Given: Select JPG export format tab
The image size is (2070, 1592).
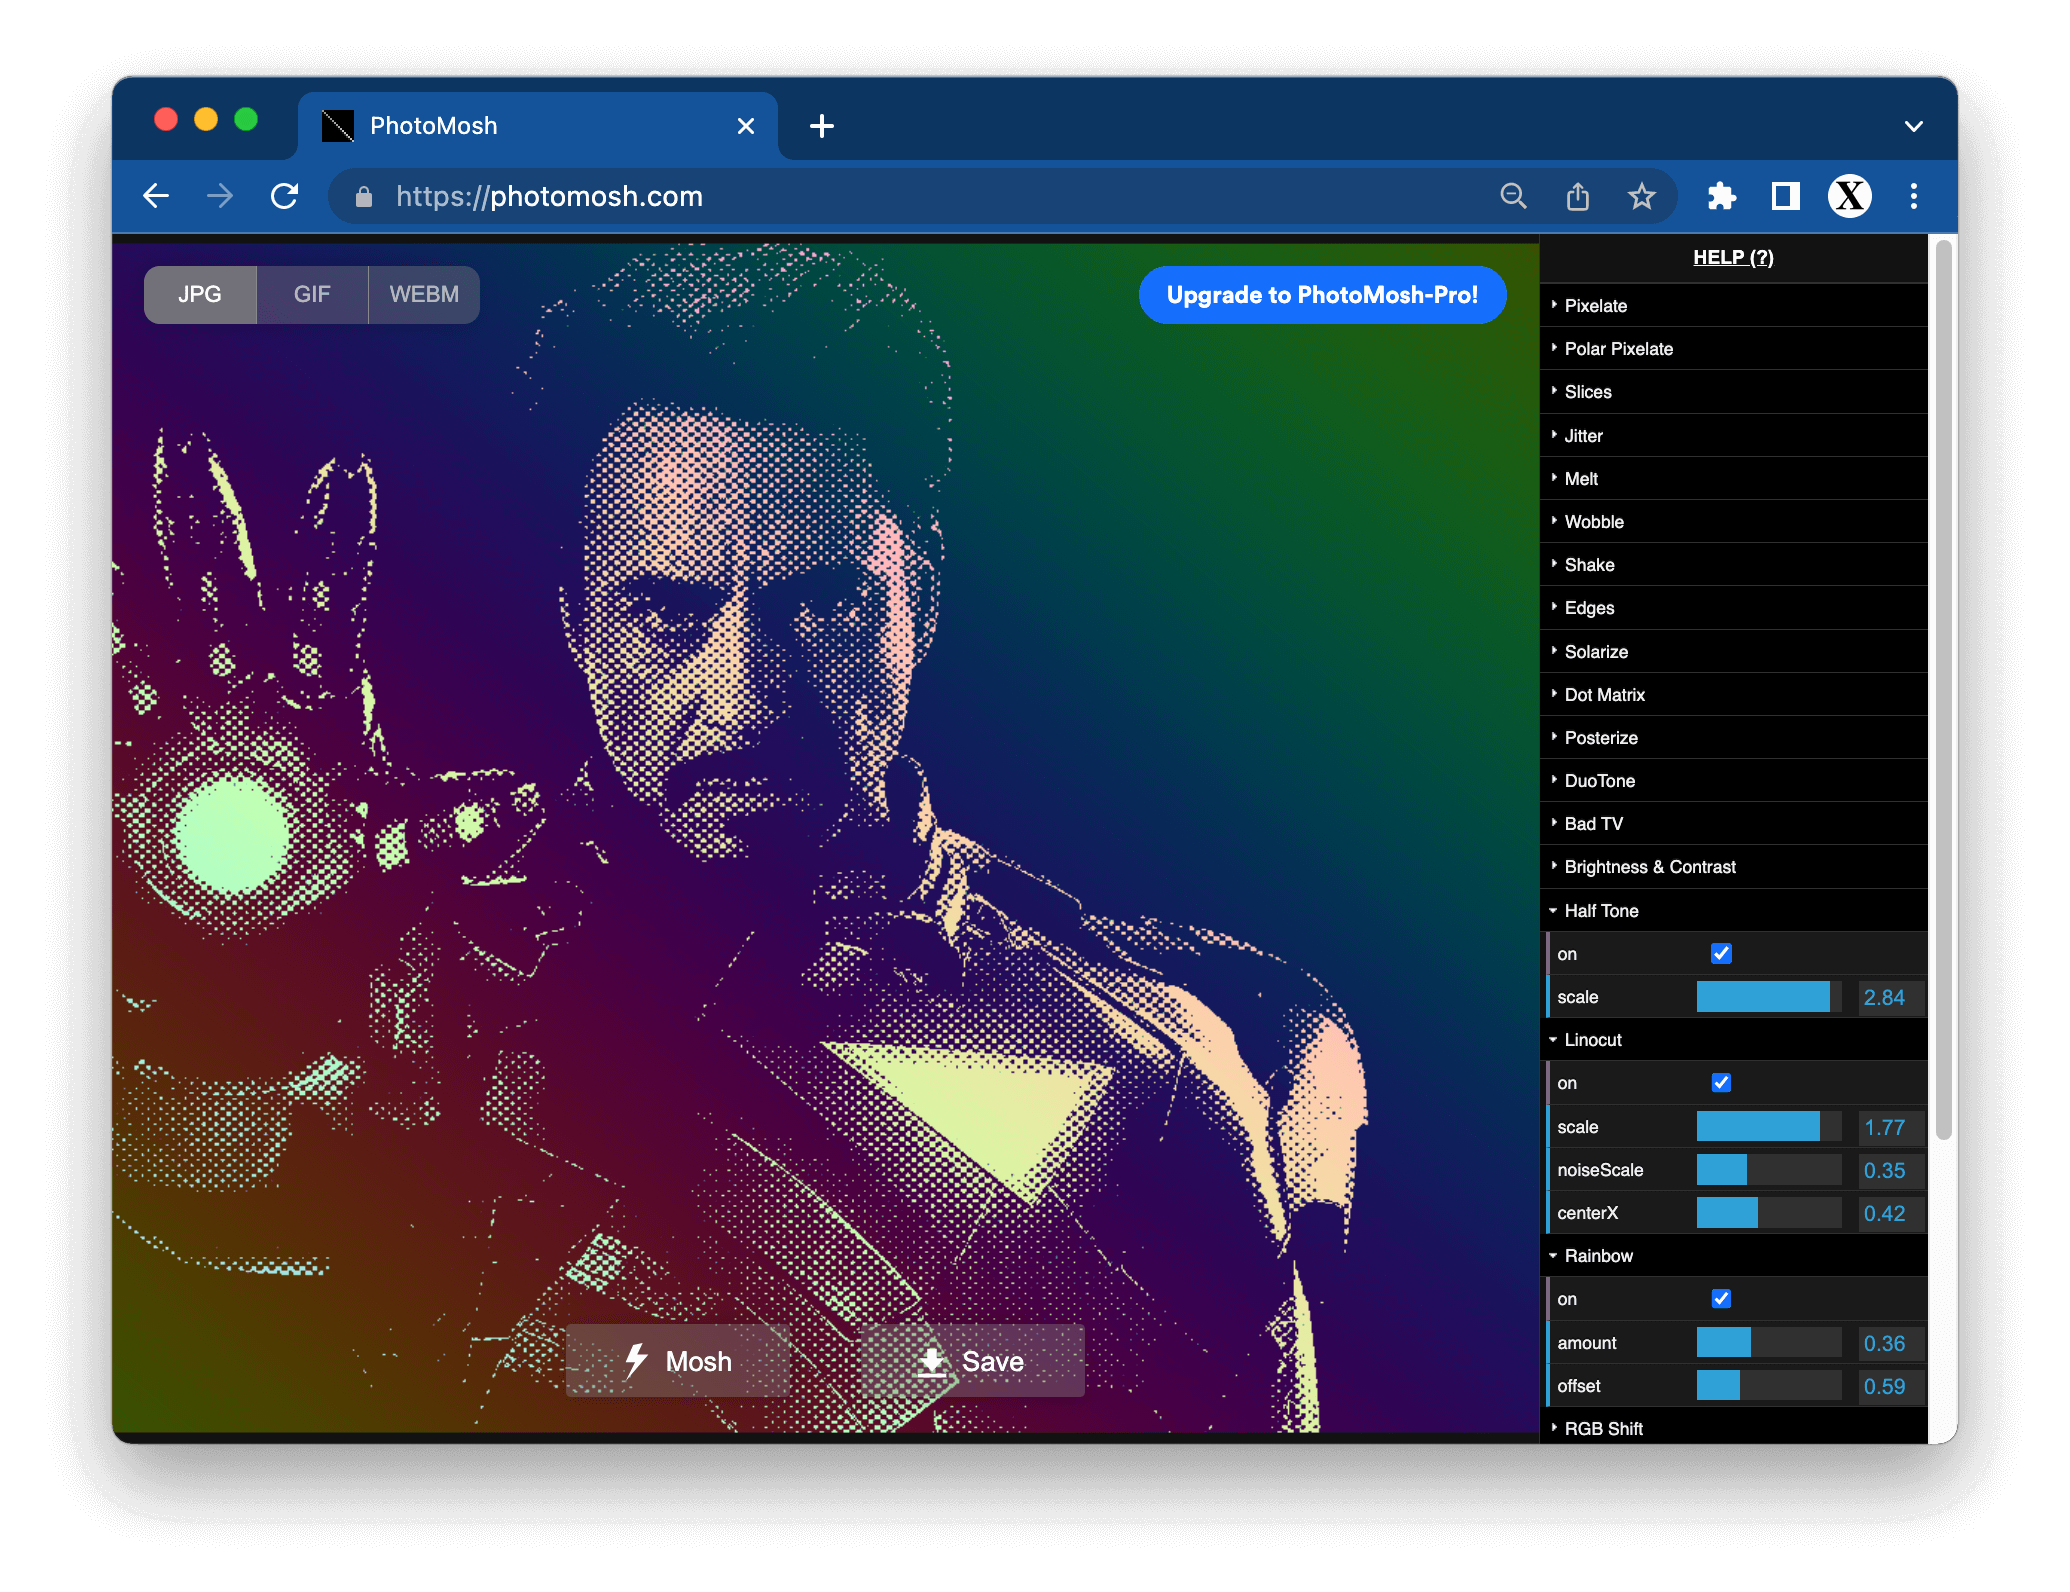Looking at the screenshot, I should coord(199,294).
